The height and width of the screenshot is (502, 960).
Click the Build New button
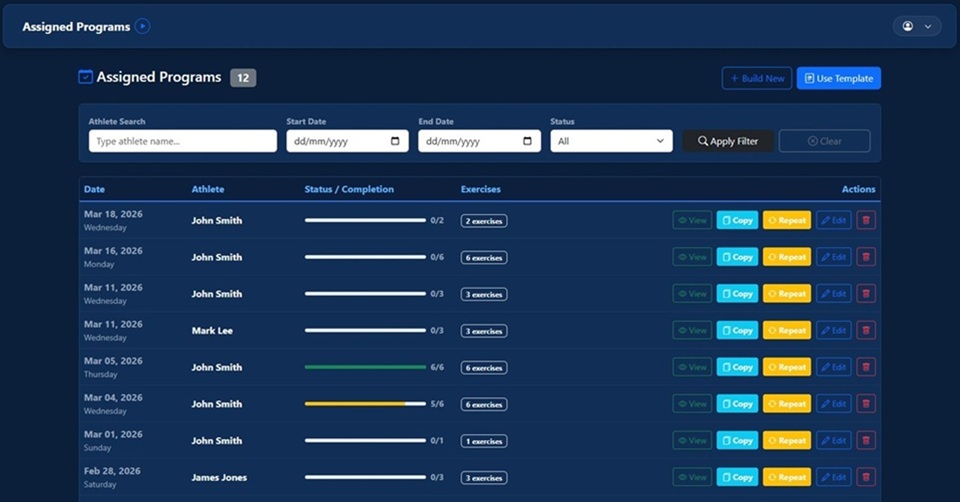pyautogui.click(x=757, y=78)
